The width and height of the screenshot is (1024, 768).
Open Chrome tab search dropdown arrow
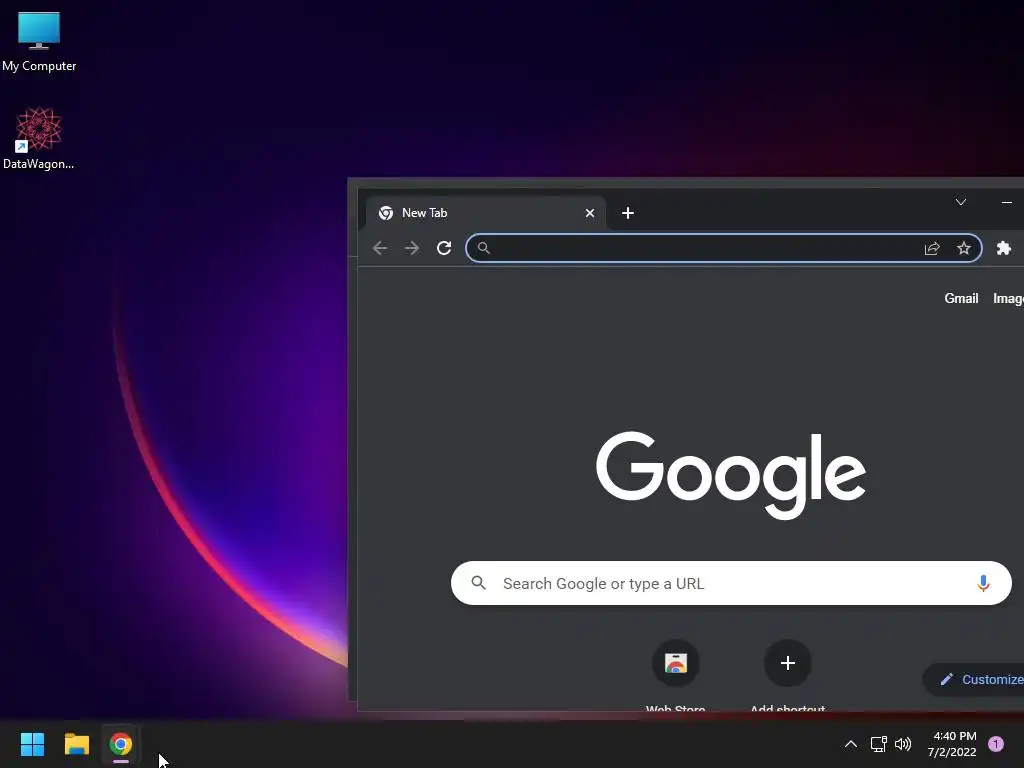click(961, 202)
